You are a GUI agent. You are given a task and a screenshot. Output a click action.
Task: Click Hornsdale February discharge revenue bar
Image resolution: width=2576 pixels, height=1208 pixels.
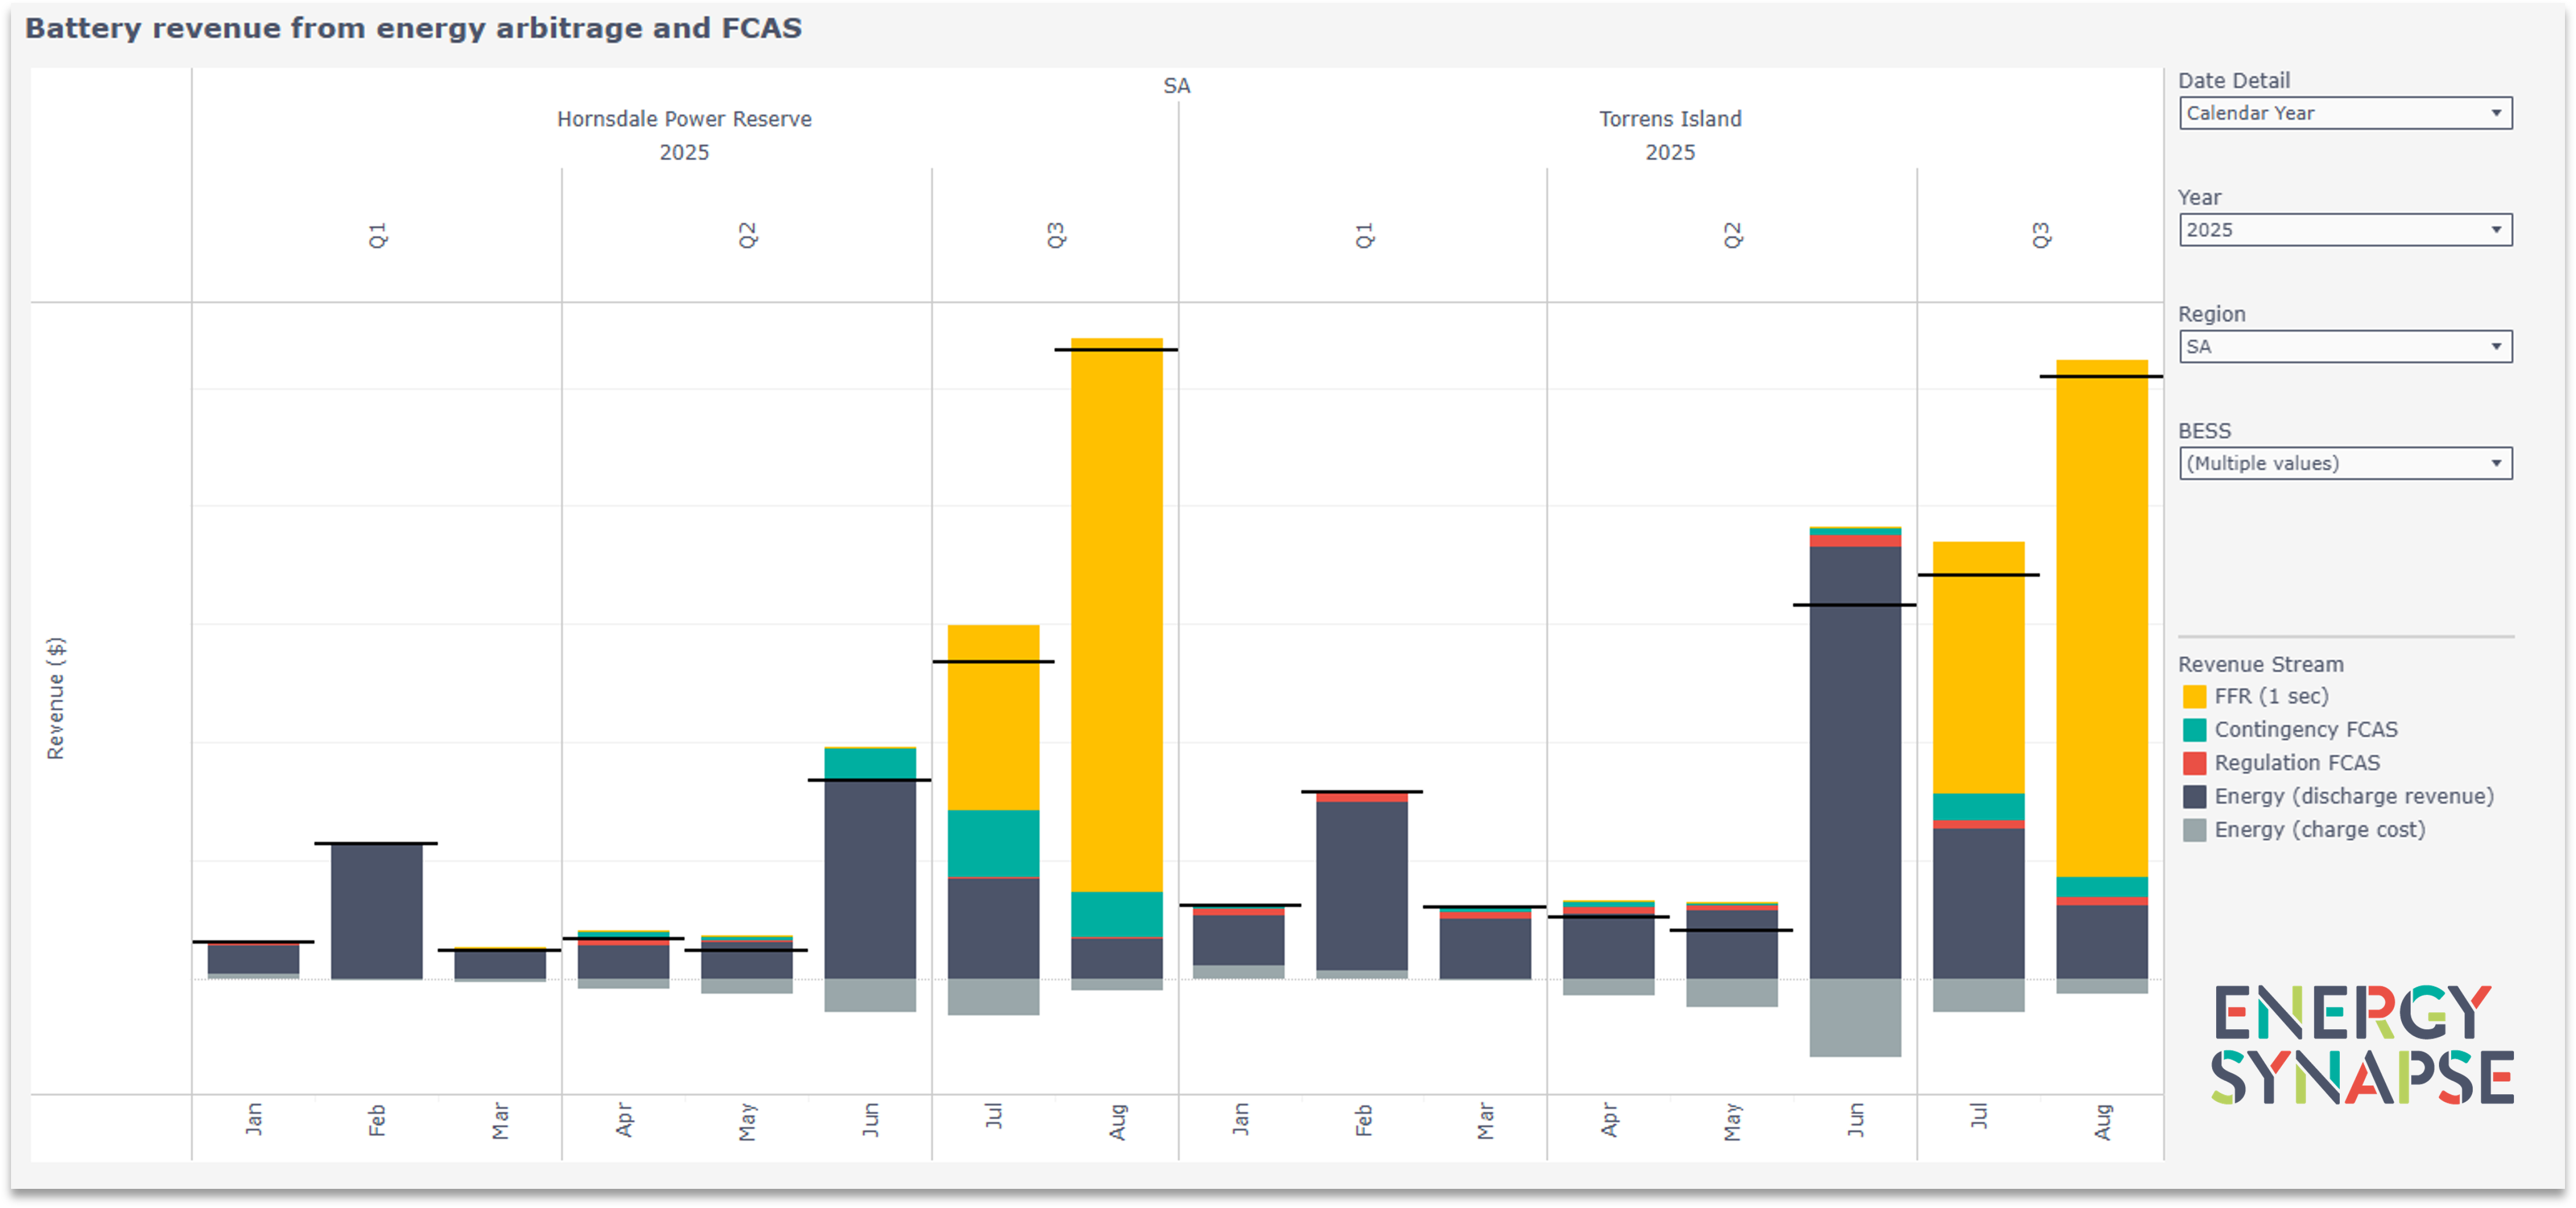click(x=377, y=911)
